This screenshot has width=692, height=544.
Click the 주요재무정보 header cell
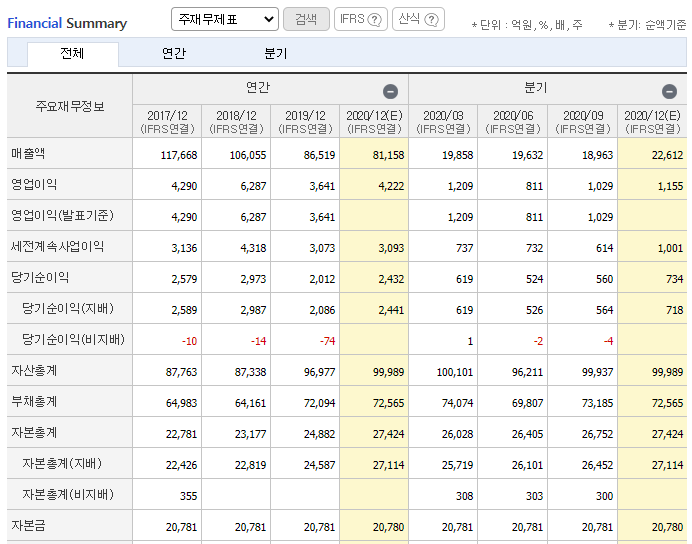70,106
